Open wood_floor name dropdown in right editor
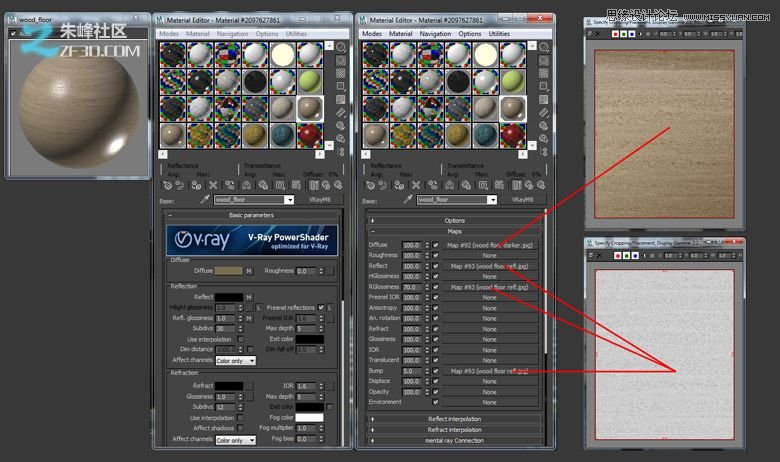This screenshot has height=462, width=780. [492, 199]
